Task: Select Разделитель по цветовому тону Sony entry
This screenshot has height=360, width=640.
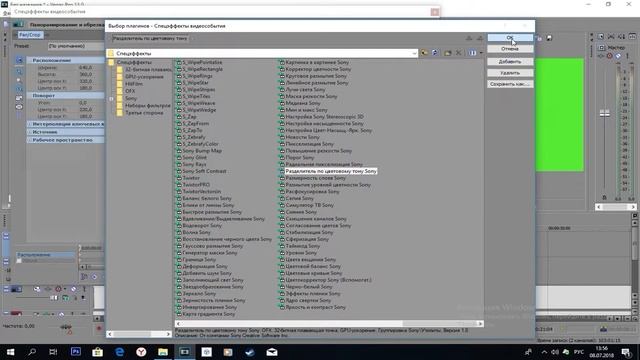Action: (x=331, y=171)
